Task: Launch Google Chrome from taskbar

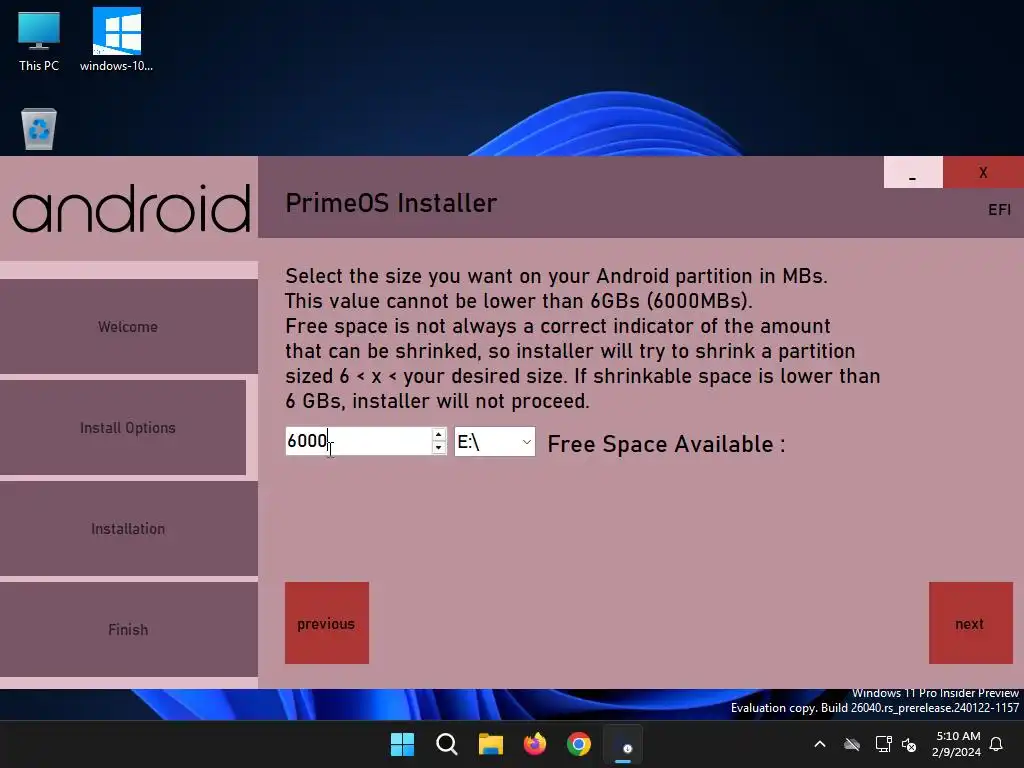Action: [579, 744]
